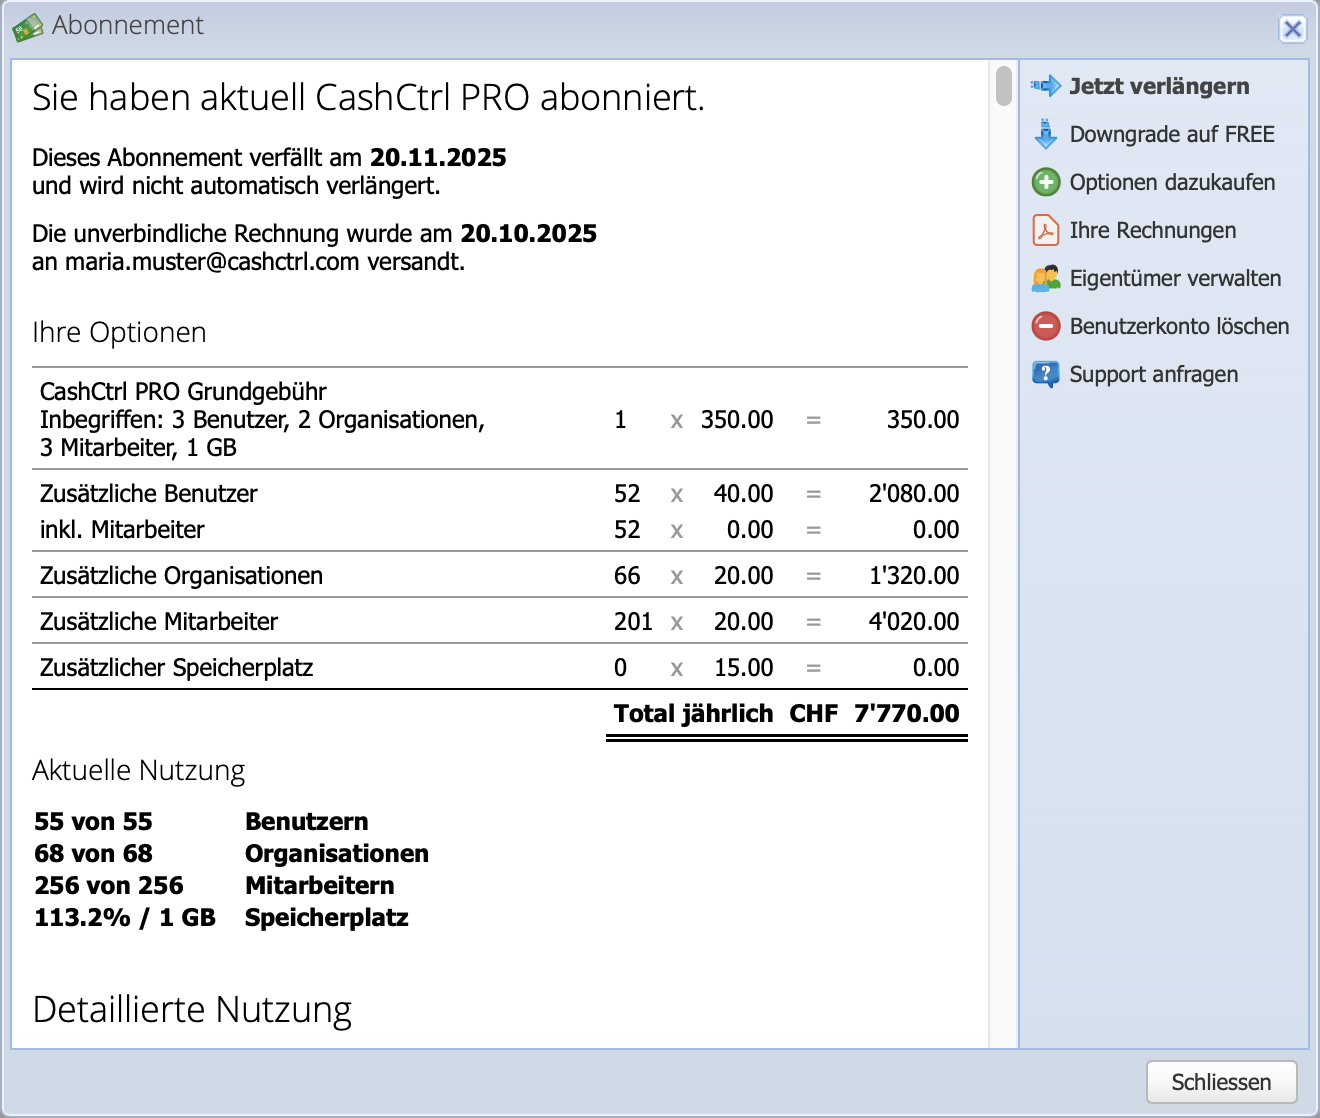Open Optionen dazukaufen

pyautogui.click(x=1172, y=182)
